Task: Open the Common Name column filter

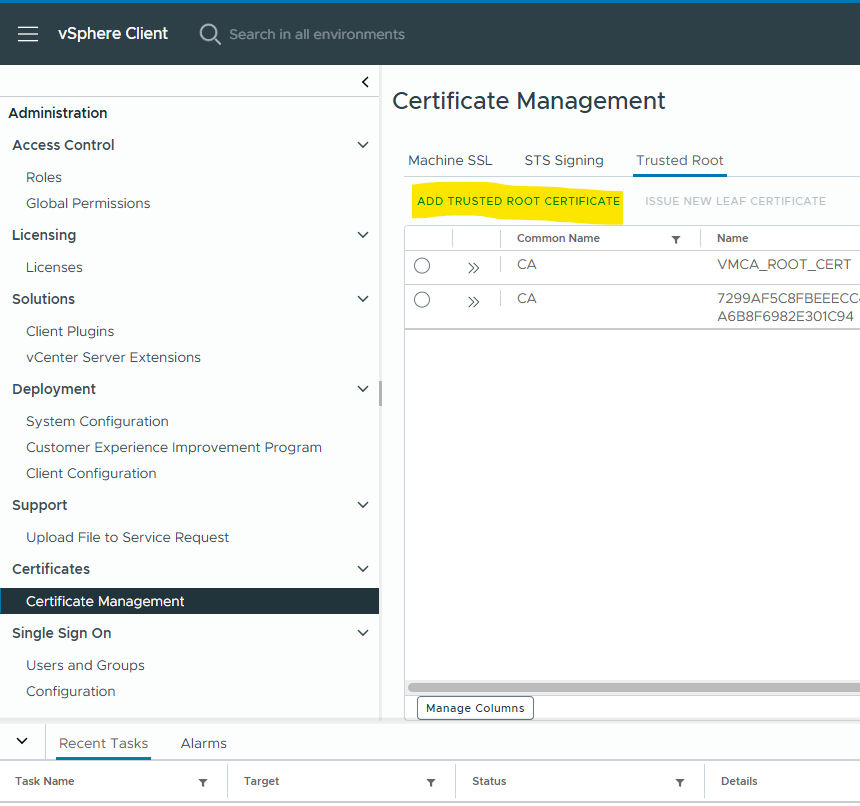Action: click(x=676, y=238)
